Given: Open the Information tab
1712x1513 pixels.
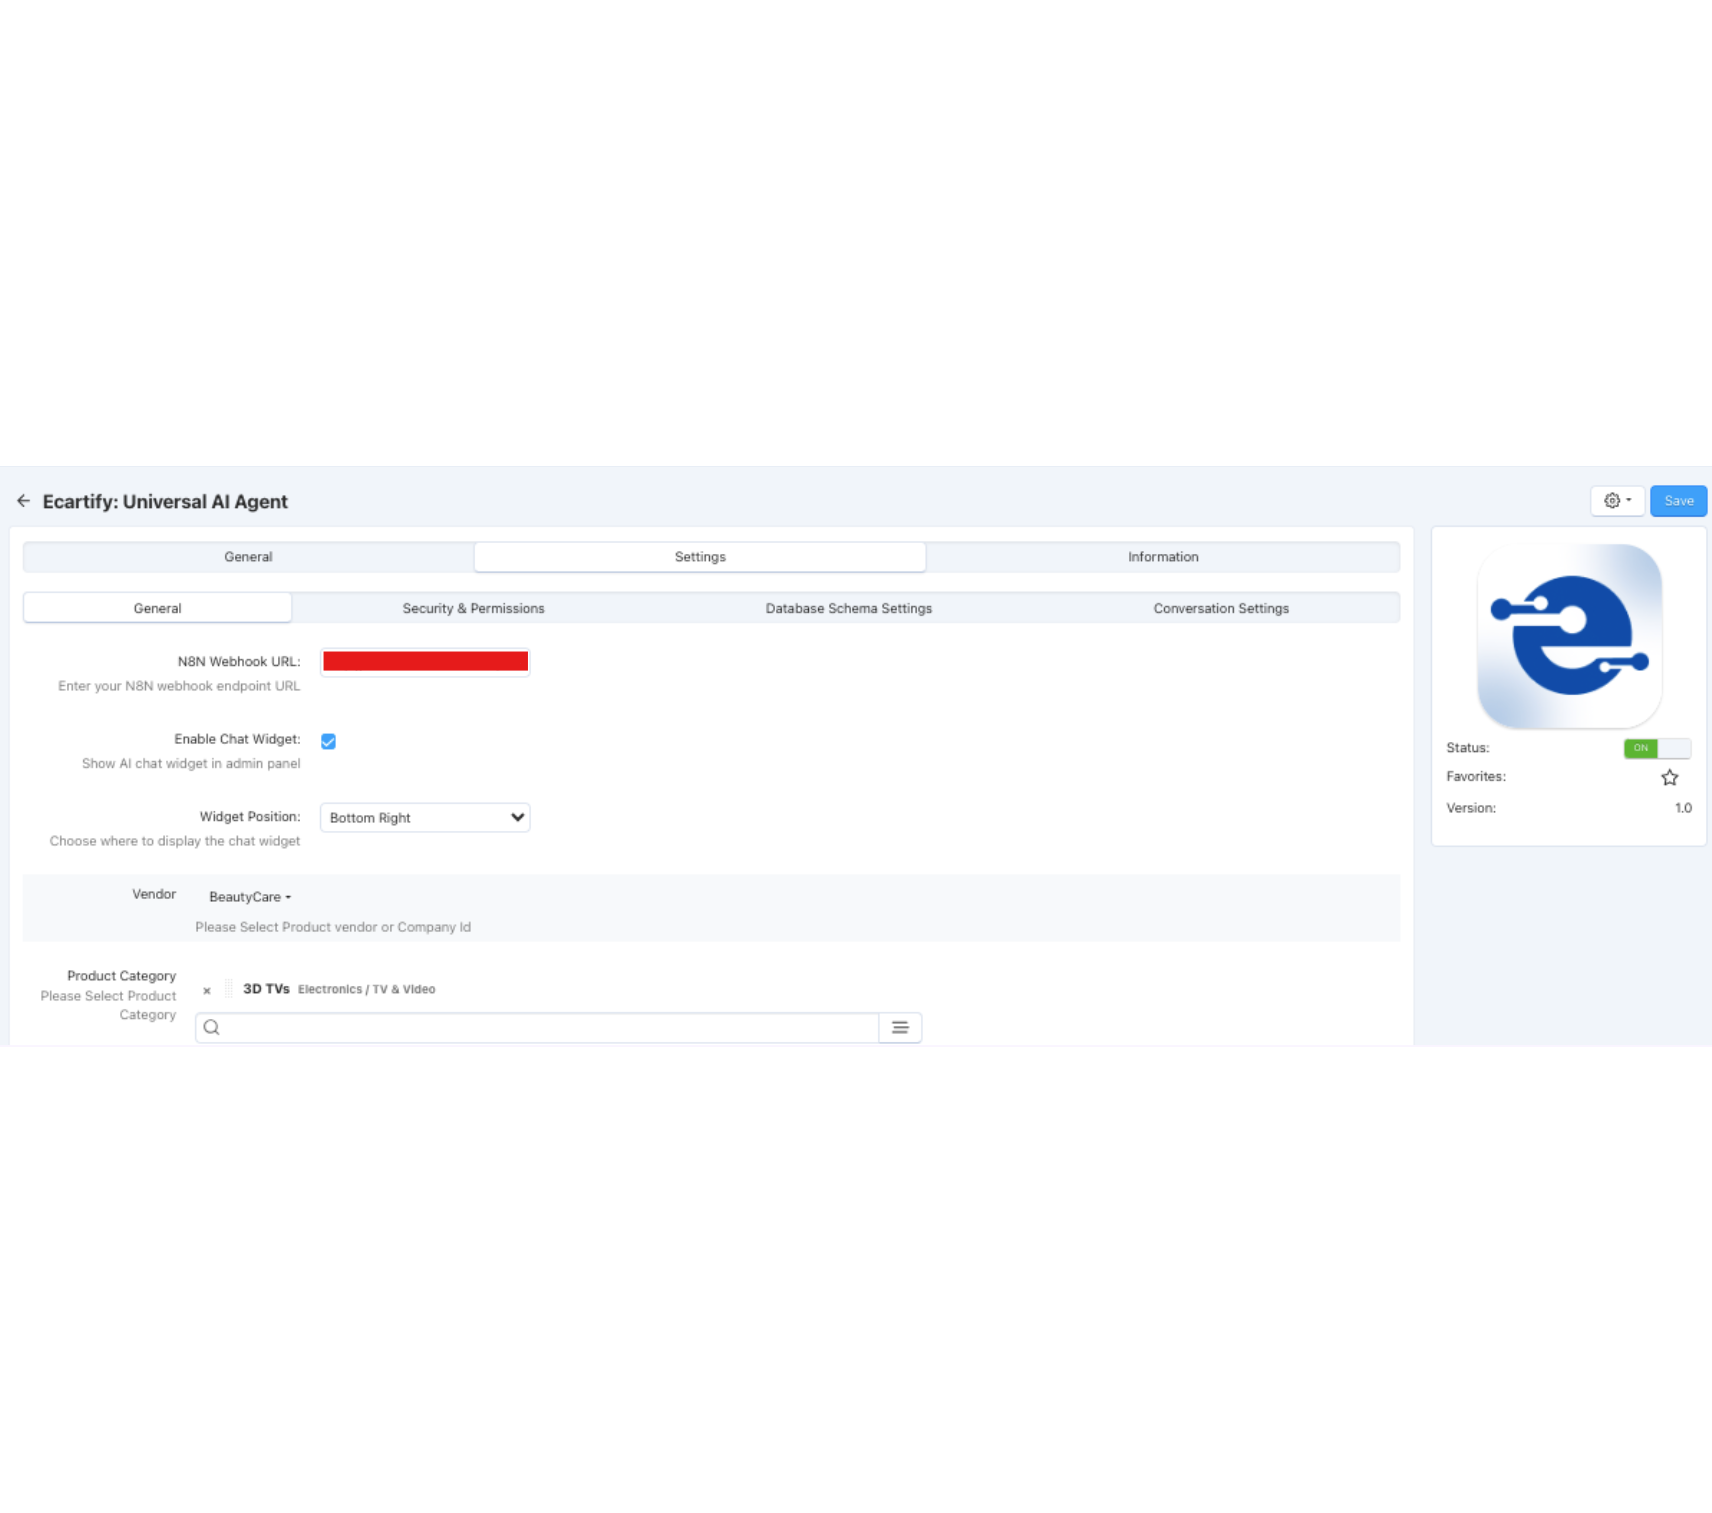Looking at the screenshot, I should pyautogui.click(x=1162, y=557).
